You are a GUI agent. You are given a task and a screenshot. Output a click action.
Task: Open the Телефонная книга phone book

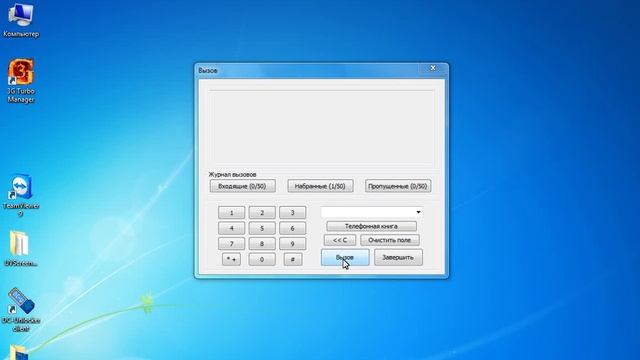[x=371, y=226]
